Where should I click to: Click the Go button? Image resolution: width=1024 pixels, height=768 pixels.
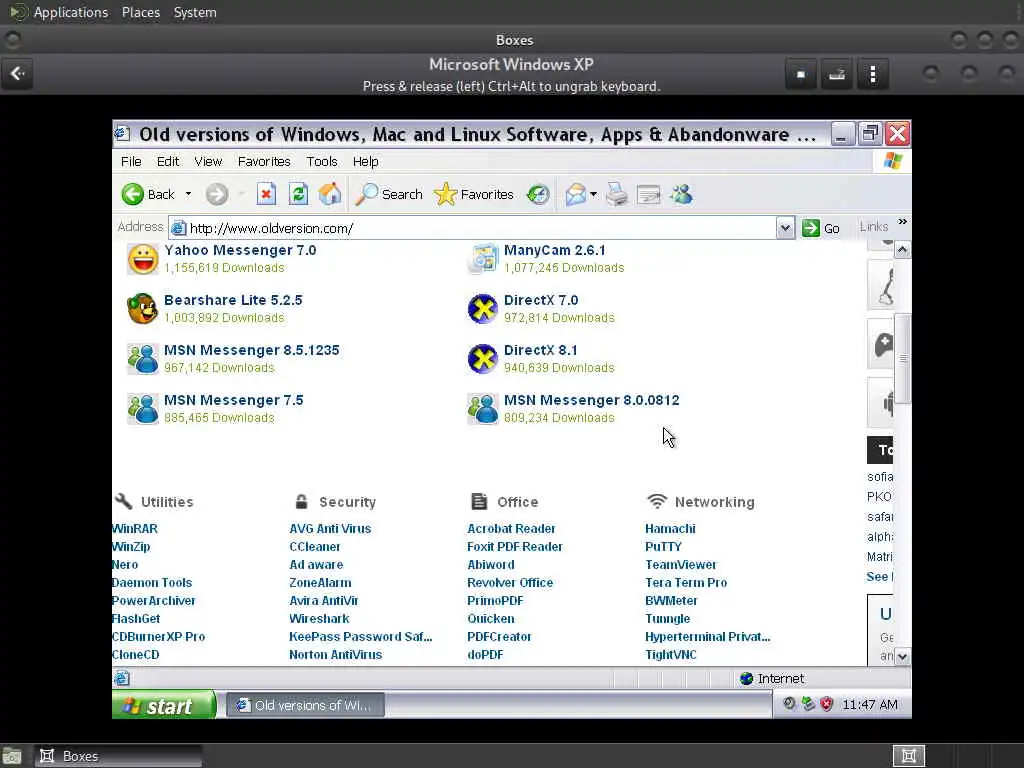[821, 228]
